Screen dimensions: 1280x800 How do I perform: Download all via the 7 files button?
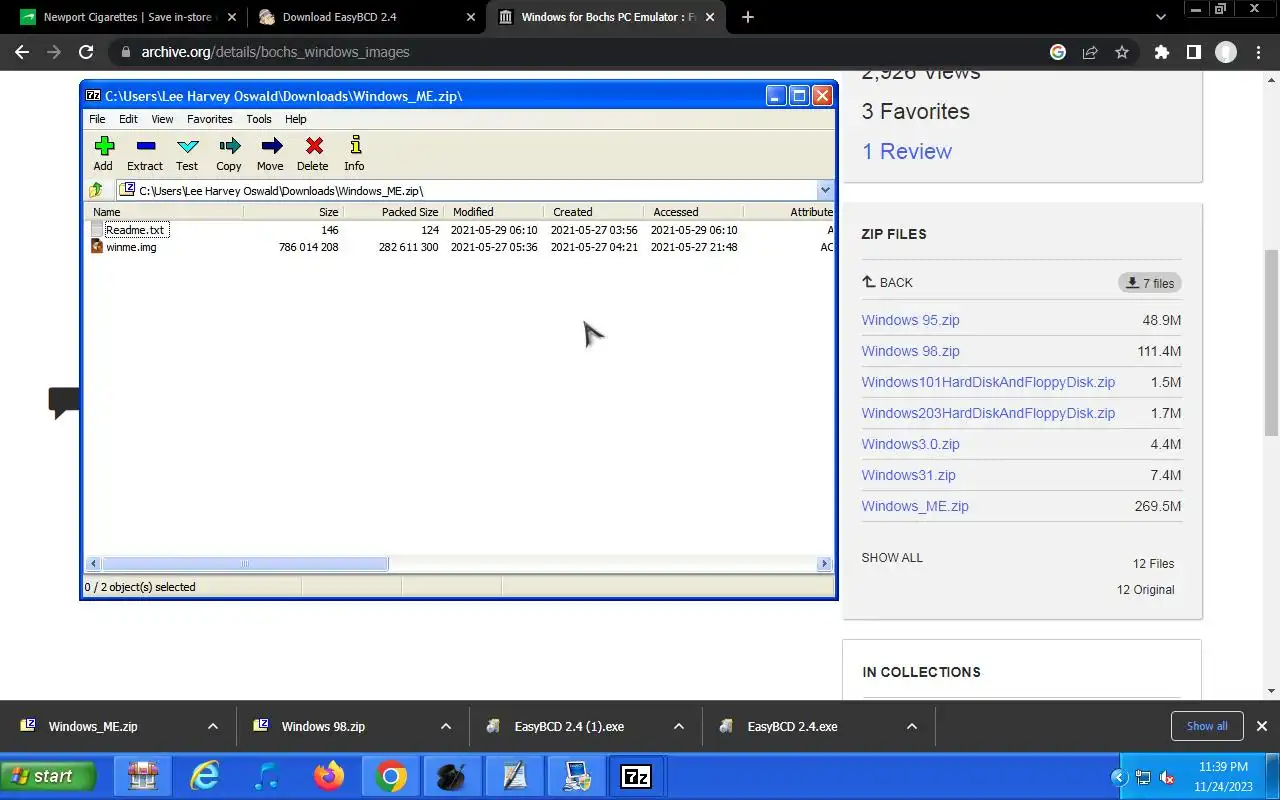[1150, 283]
